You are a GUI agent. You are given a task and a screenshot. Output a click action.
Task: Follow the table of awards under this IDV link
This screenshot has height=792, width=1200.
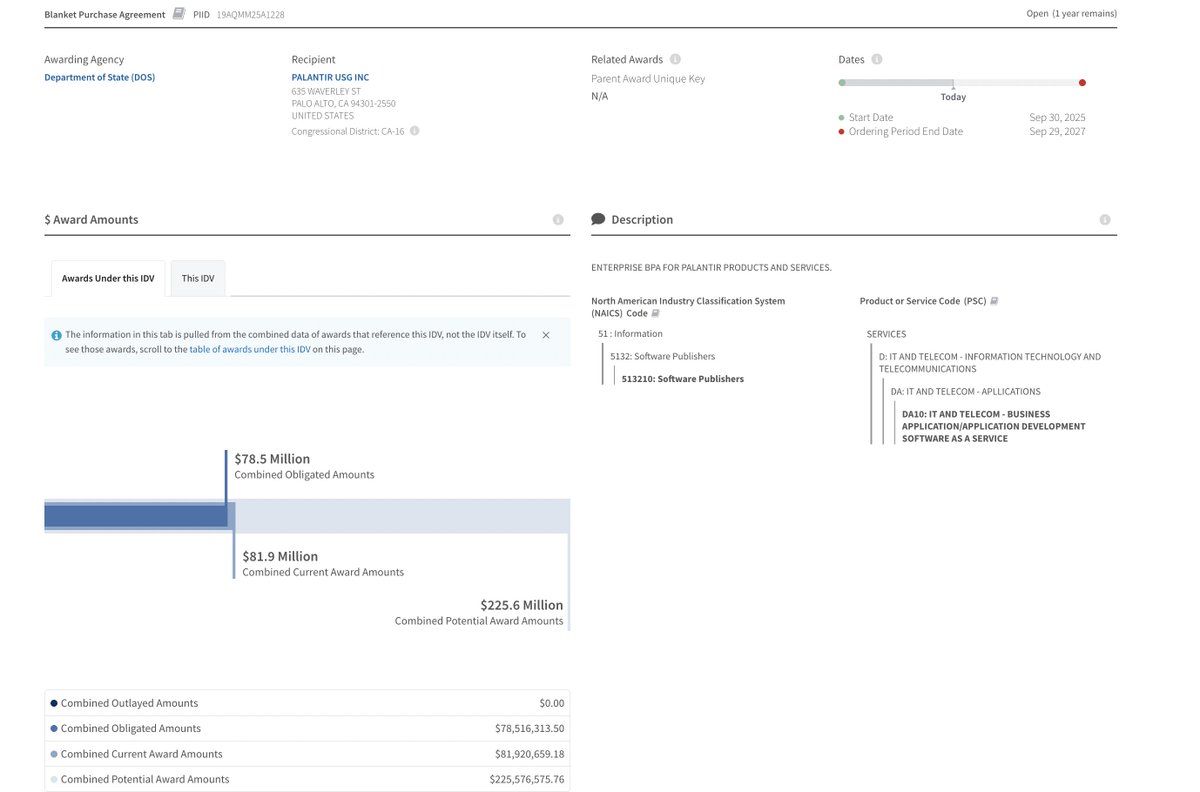tap(250, 349)
